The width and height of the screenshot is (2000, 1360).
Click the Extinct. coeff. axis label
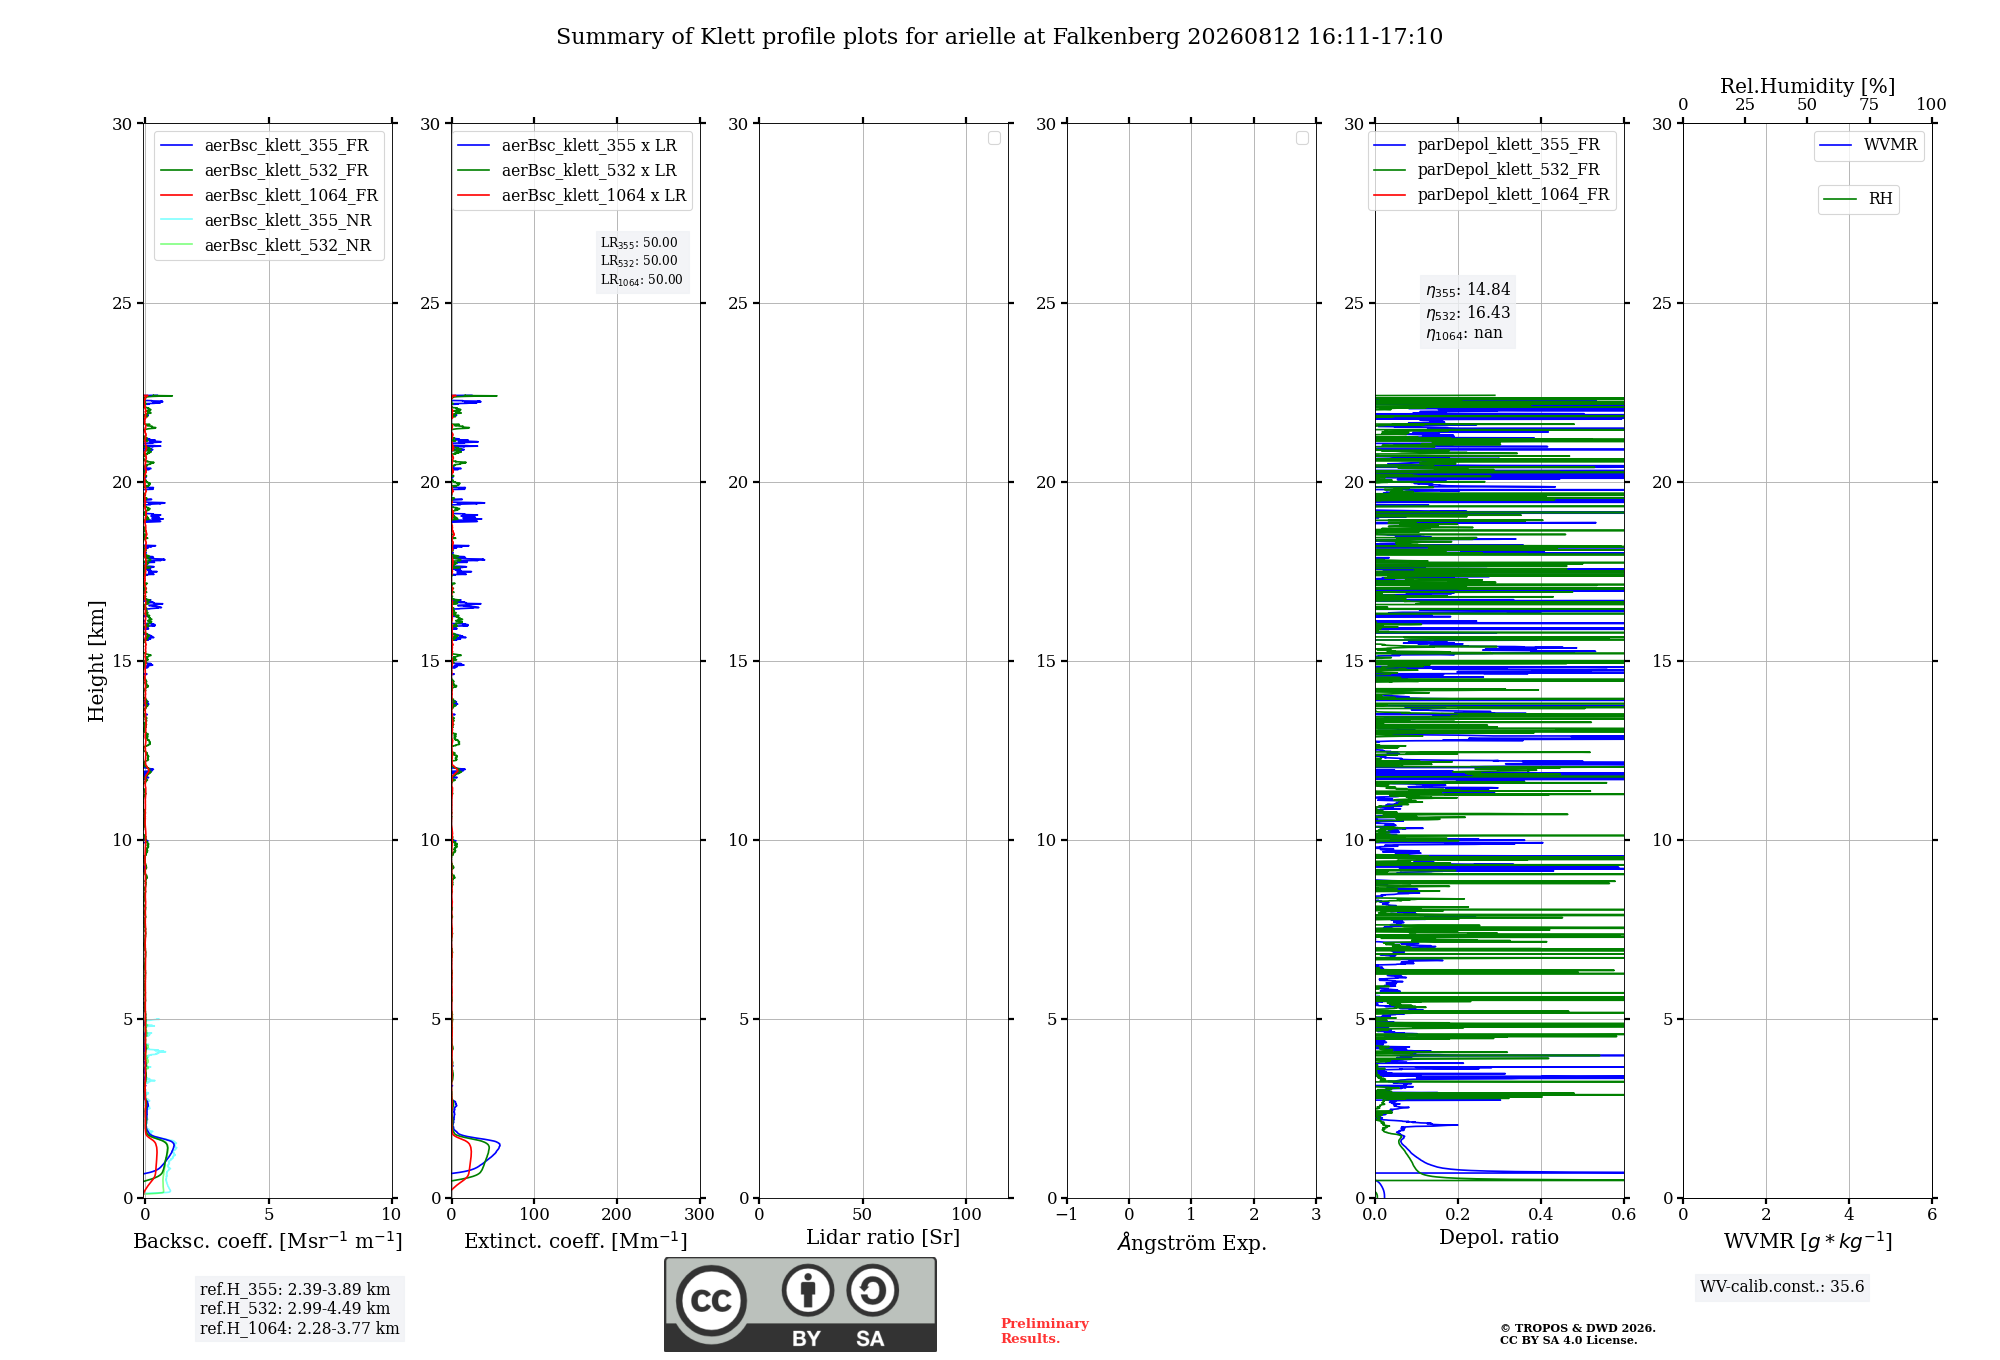pos(576,1241)
